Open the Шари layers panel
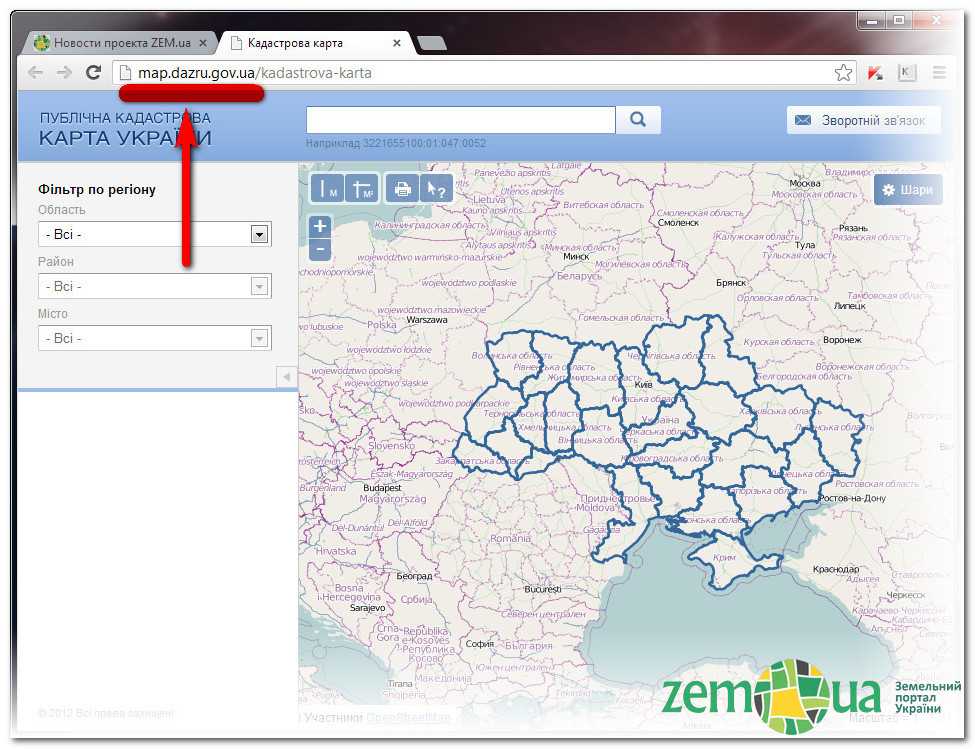This screenshot has width=975, height=749. [x=907, y=190]
